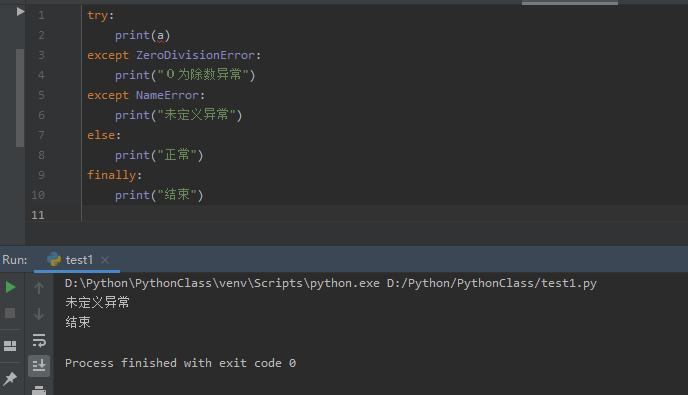The height and width of the screenshot is (395, 688).
Task: Toggle soft-wrap in the run console
Action: 39,340
